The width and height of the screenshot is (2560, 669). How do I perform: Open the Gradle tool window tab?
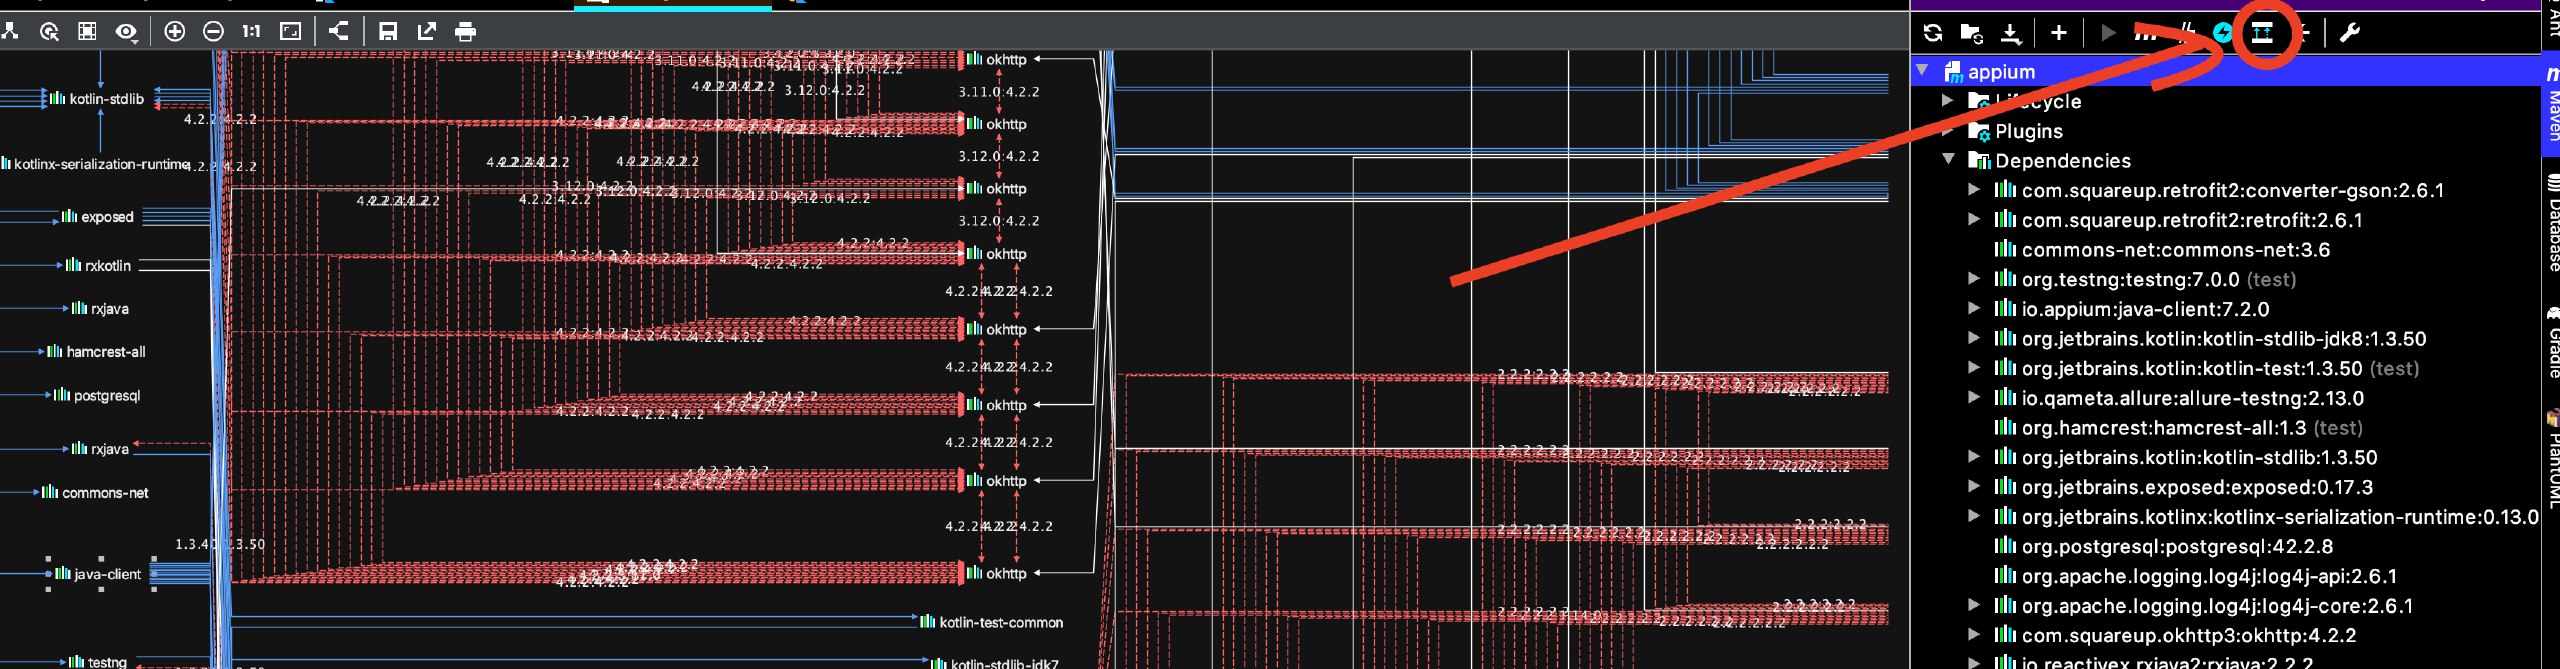tap(2551, 342)
